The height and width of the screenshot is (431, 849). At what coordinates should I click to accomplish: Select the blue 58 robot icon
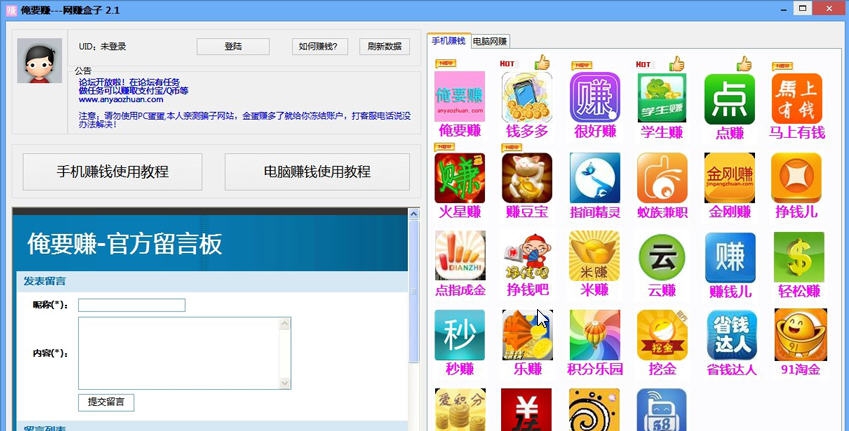tap(662, 409)
